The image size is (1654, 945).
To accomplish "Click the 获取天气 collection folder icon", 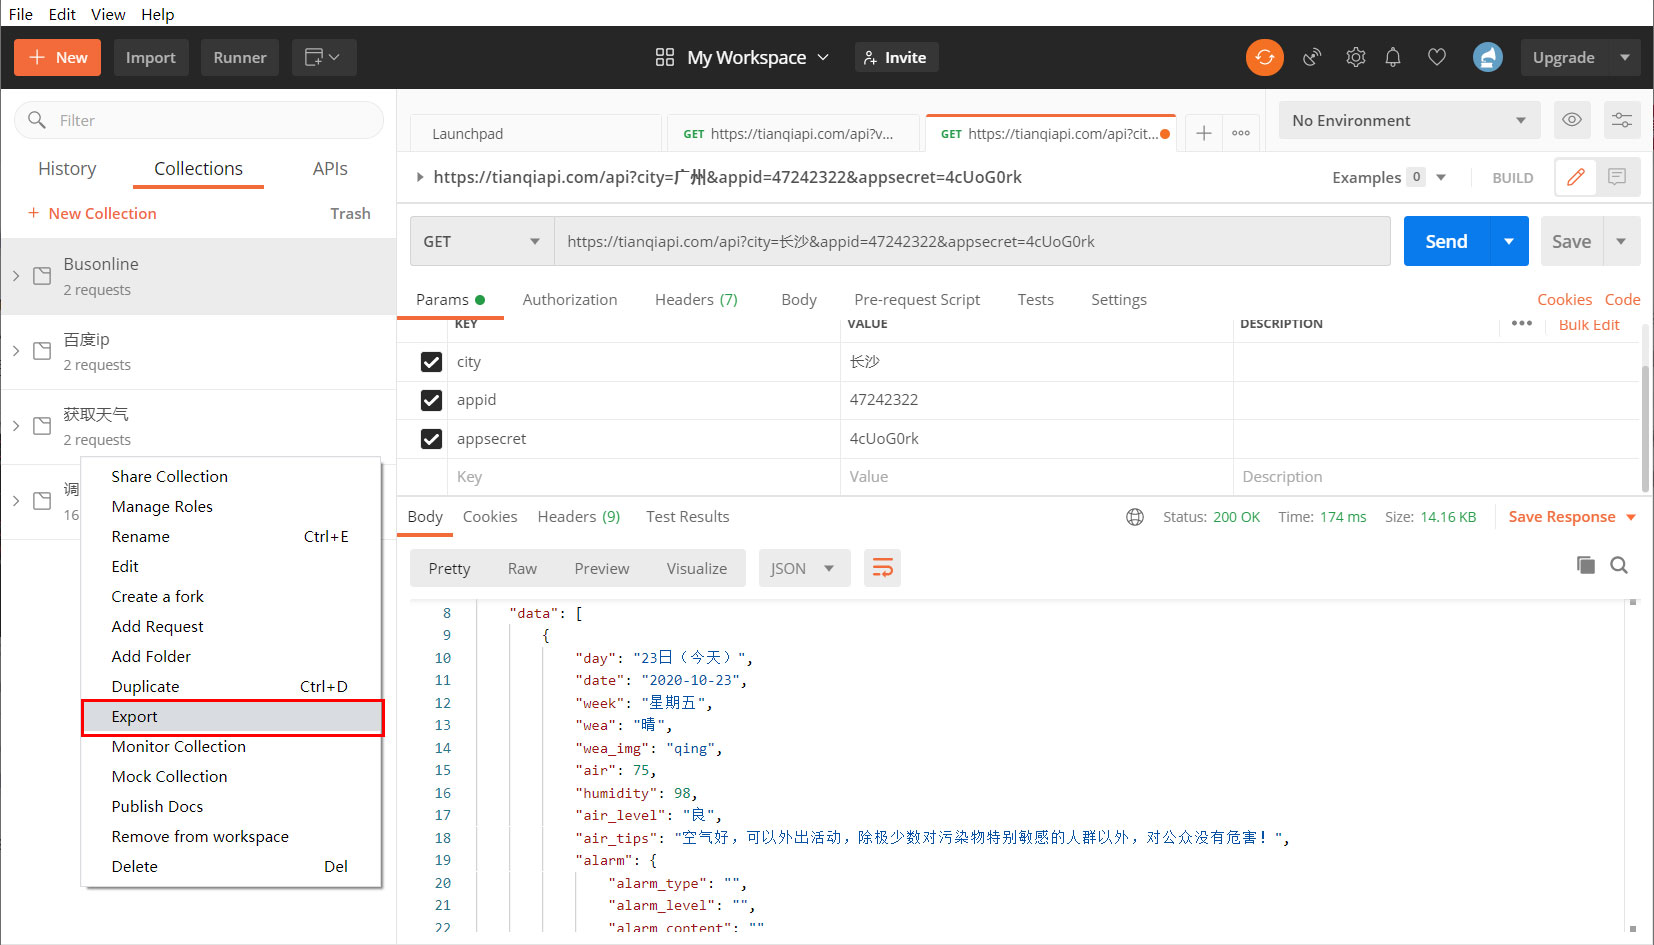I will click(42, 426).
